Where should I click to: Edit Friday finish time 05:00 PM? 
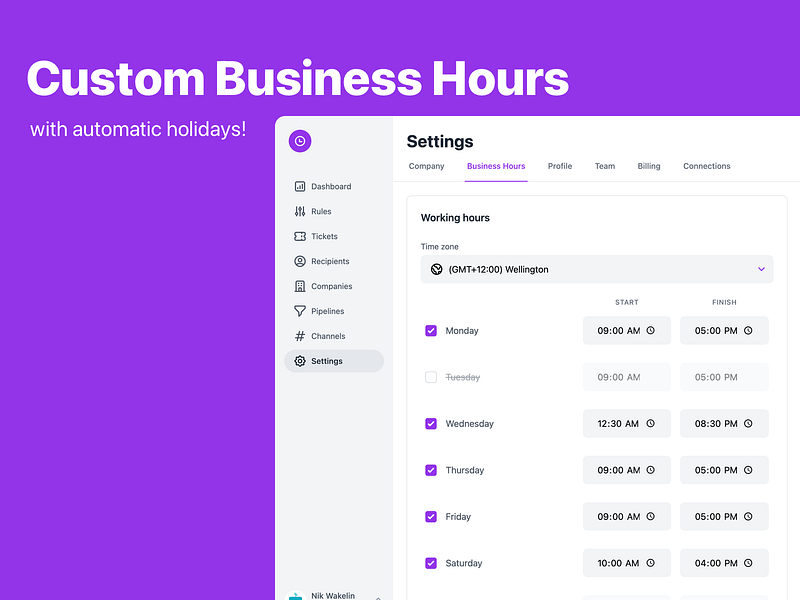724,516
